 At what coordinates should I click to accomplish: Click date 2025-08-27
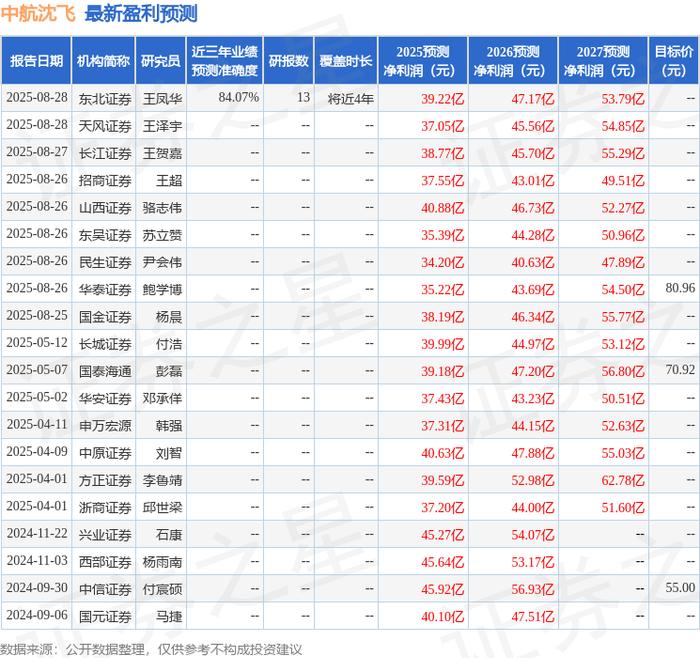[37, 152]
